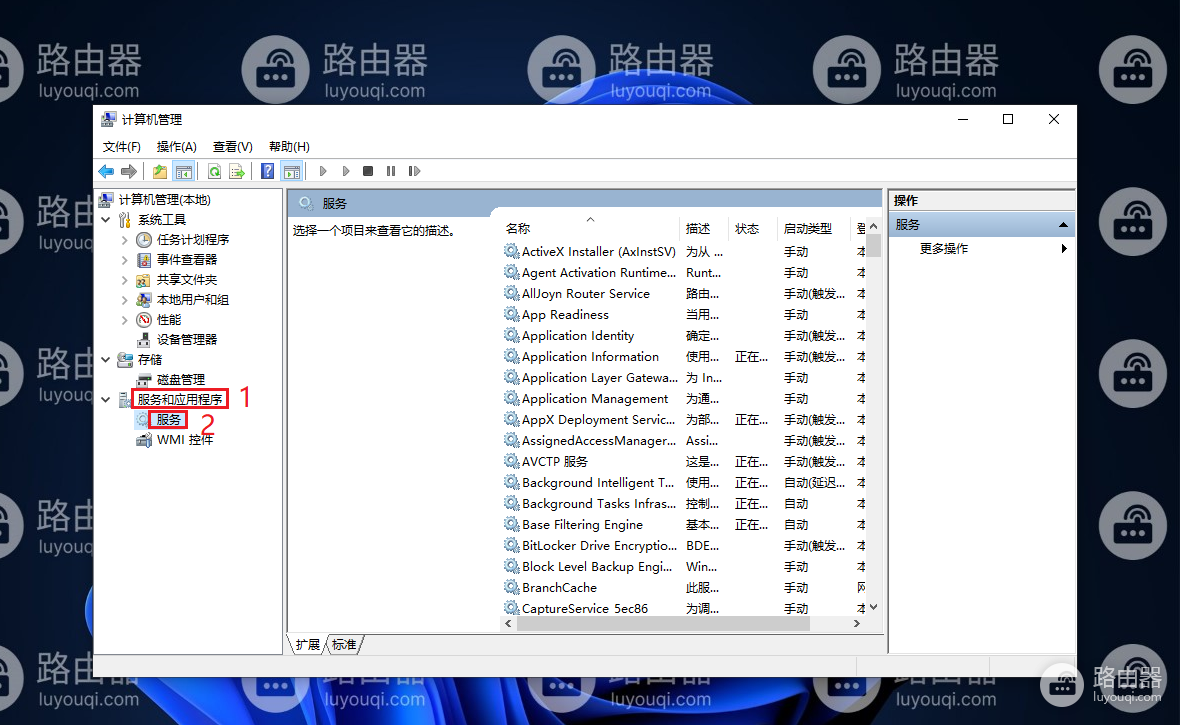Click the 本地用户和组 tree icon
Image resolution: width=1180 pixels, height=725 pixels.
(x=144, y=300)
